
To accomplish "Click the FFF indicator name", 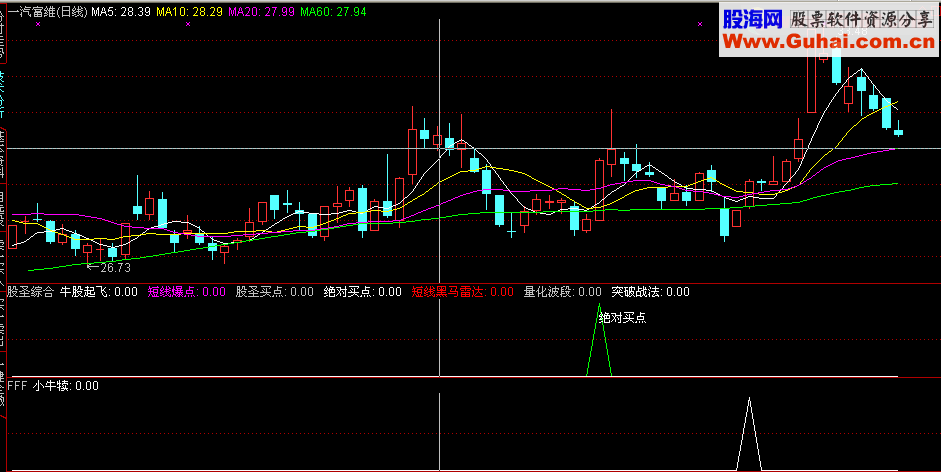I will pos(17,386).
